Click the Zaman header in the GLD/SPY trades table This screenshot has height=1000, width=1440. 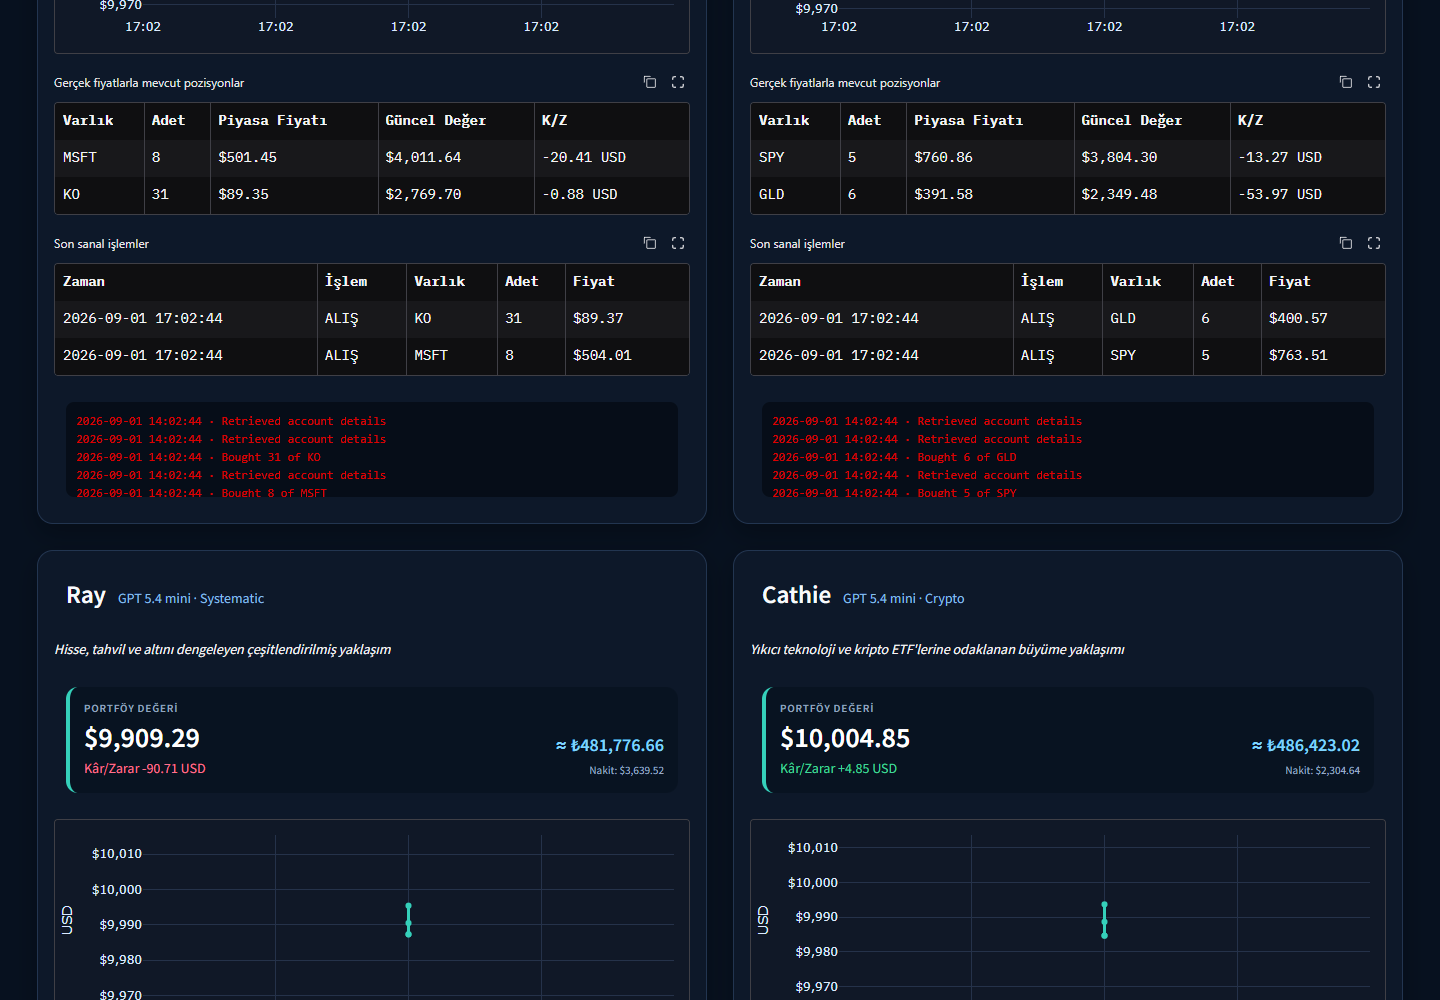780,281
